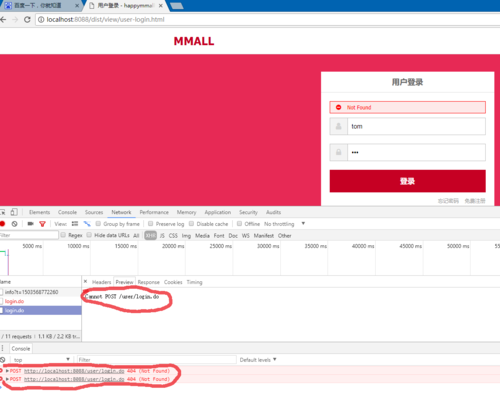Open the Console panel tab in DevTools

click(67, 212)
